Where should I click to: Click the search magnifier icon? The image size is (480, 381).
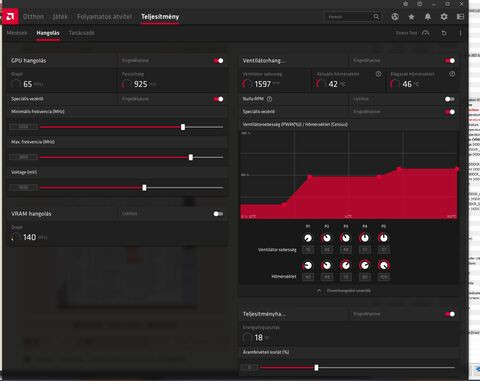tap(376, 16)
